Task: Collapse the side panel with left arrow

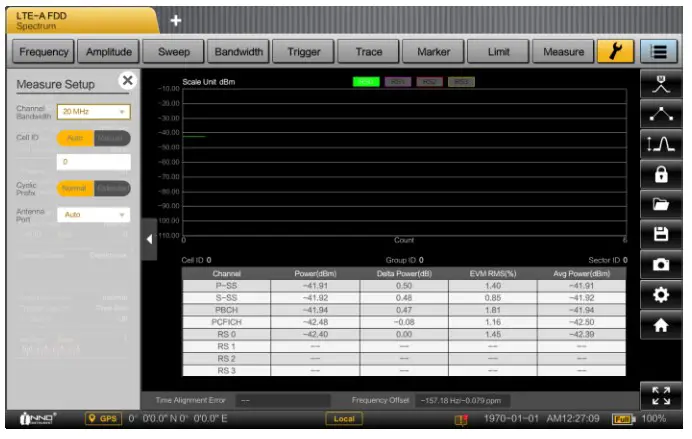Action: coord(149,239)
